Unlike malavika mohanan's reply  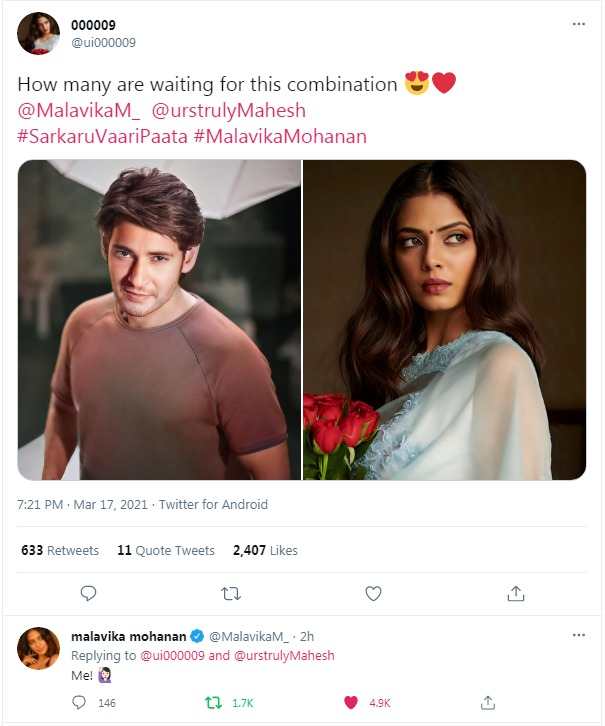coord(351,703)
